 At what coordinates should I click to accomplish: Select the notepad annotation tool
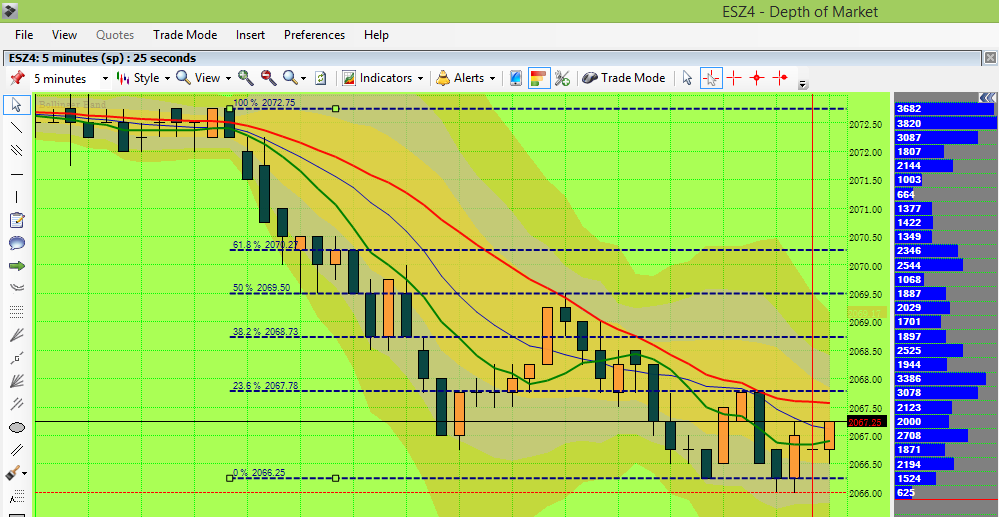click(x=17, y=220)
